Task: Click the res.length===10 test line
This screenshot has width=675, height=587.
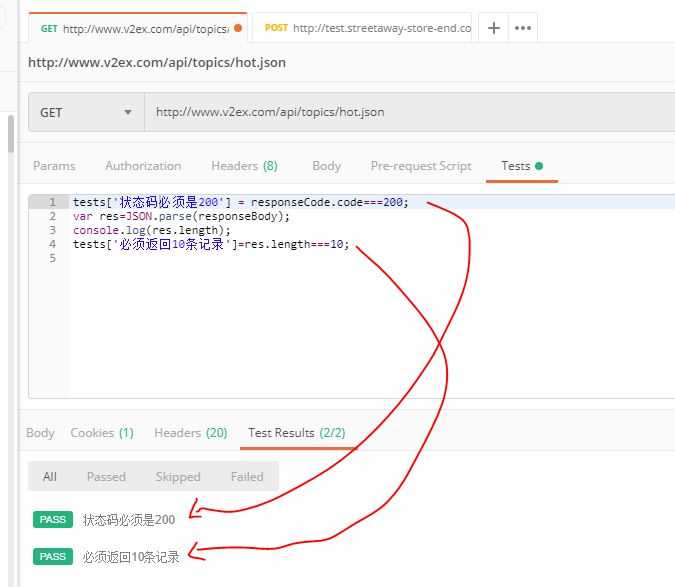Action: tap(211, 244)
